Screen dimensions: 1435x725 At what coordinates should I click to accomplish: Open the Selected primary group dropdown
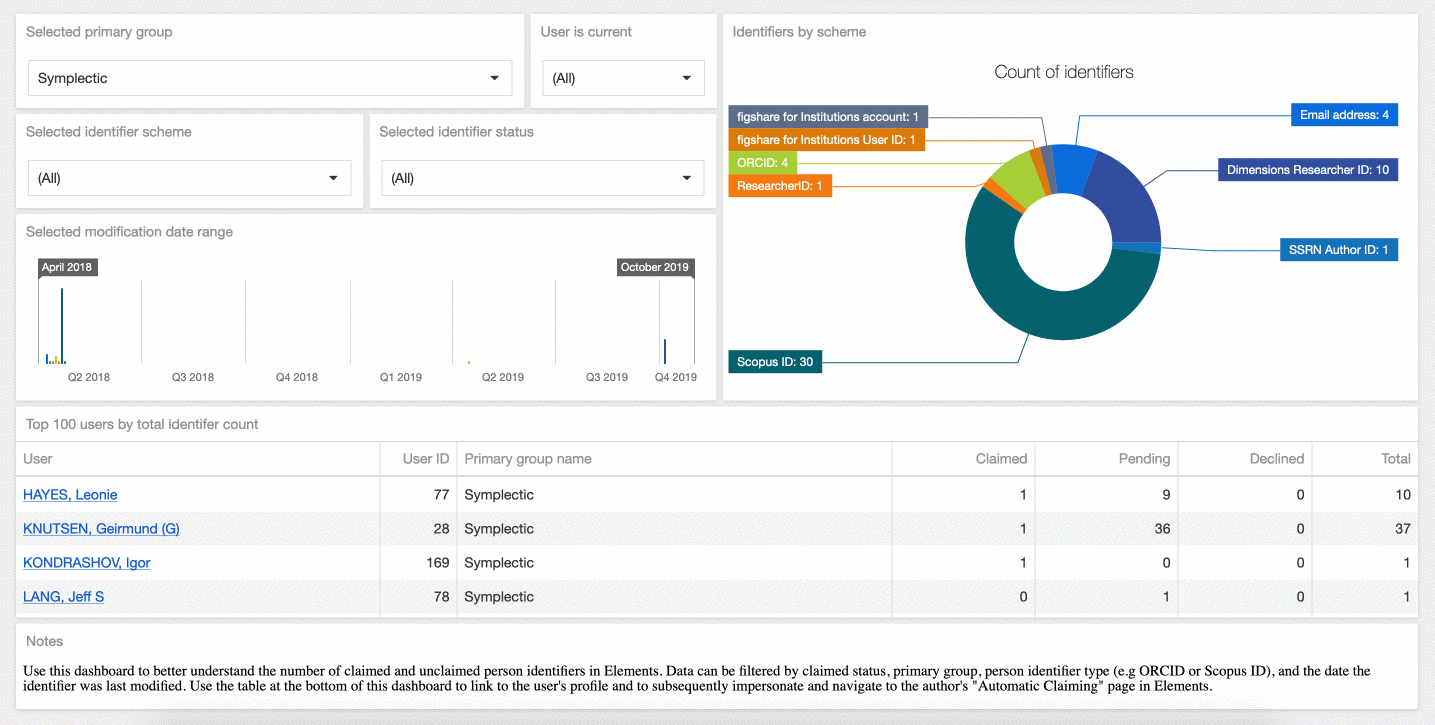pyautogui.click(x=270, y=78)
